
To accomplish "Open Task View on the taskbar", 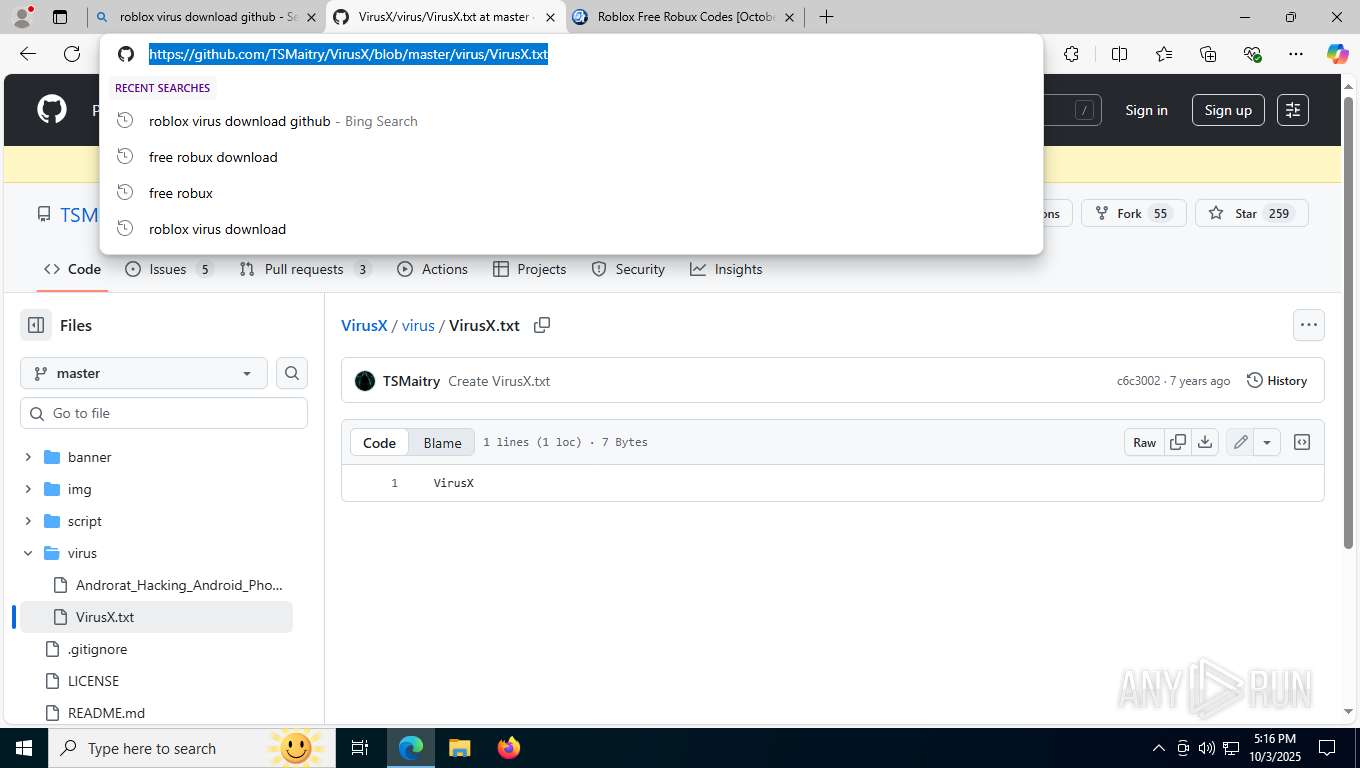I will [x=360, y=748].
